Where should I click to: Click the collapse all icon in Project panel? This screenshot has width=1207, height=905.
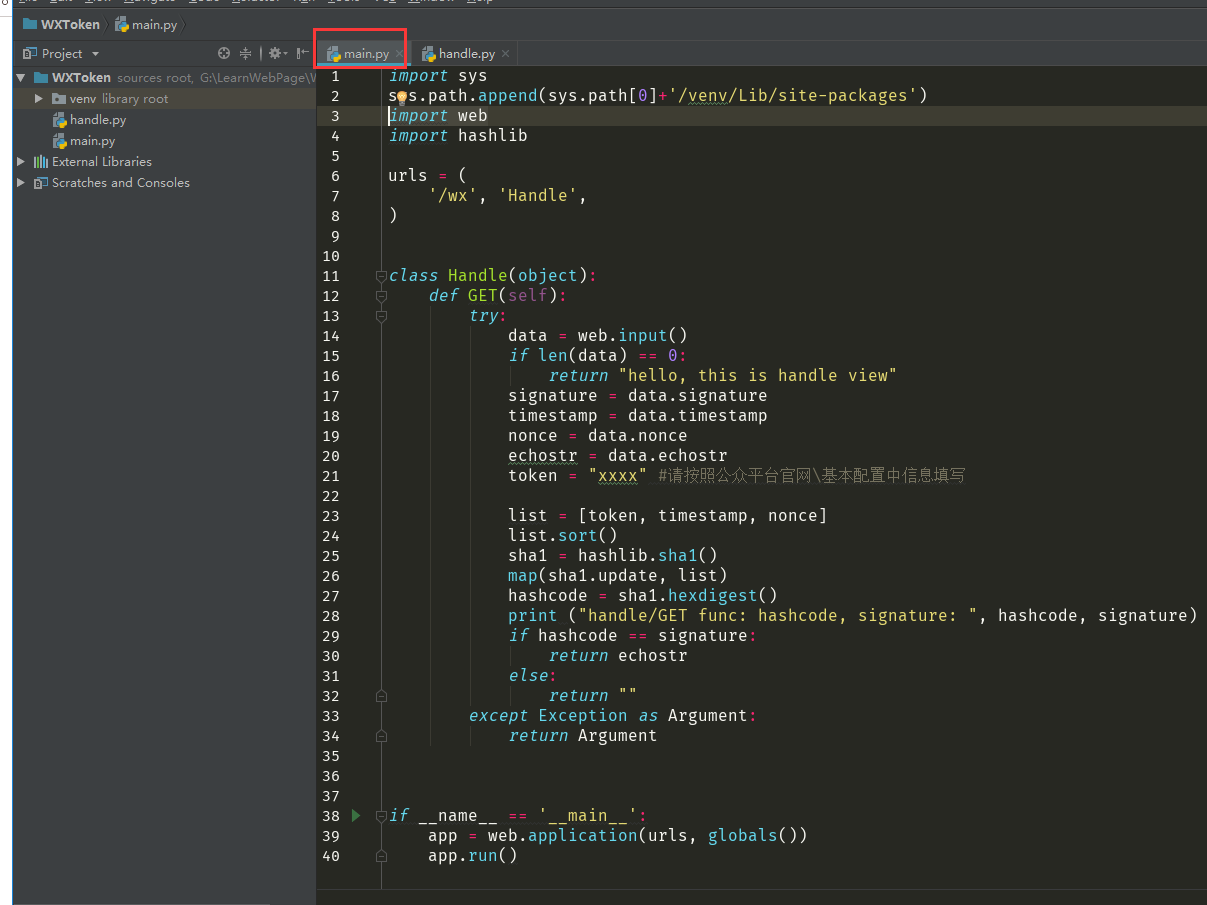pos(246,54)
